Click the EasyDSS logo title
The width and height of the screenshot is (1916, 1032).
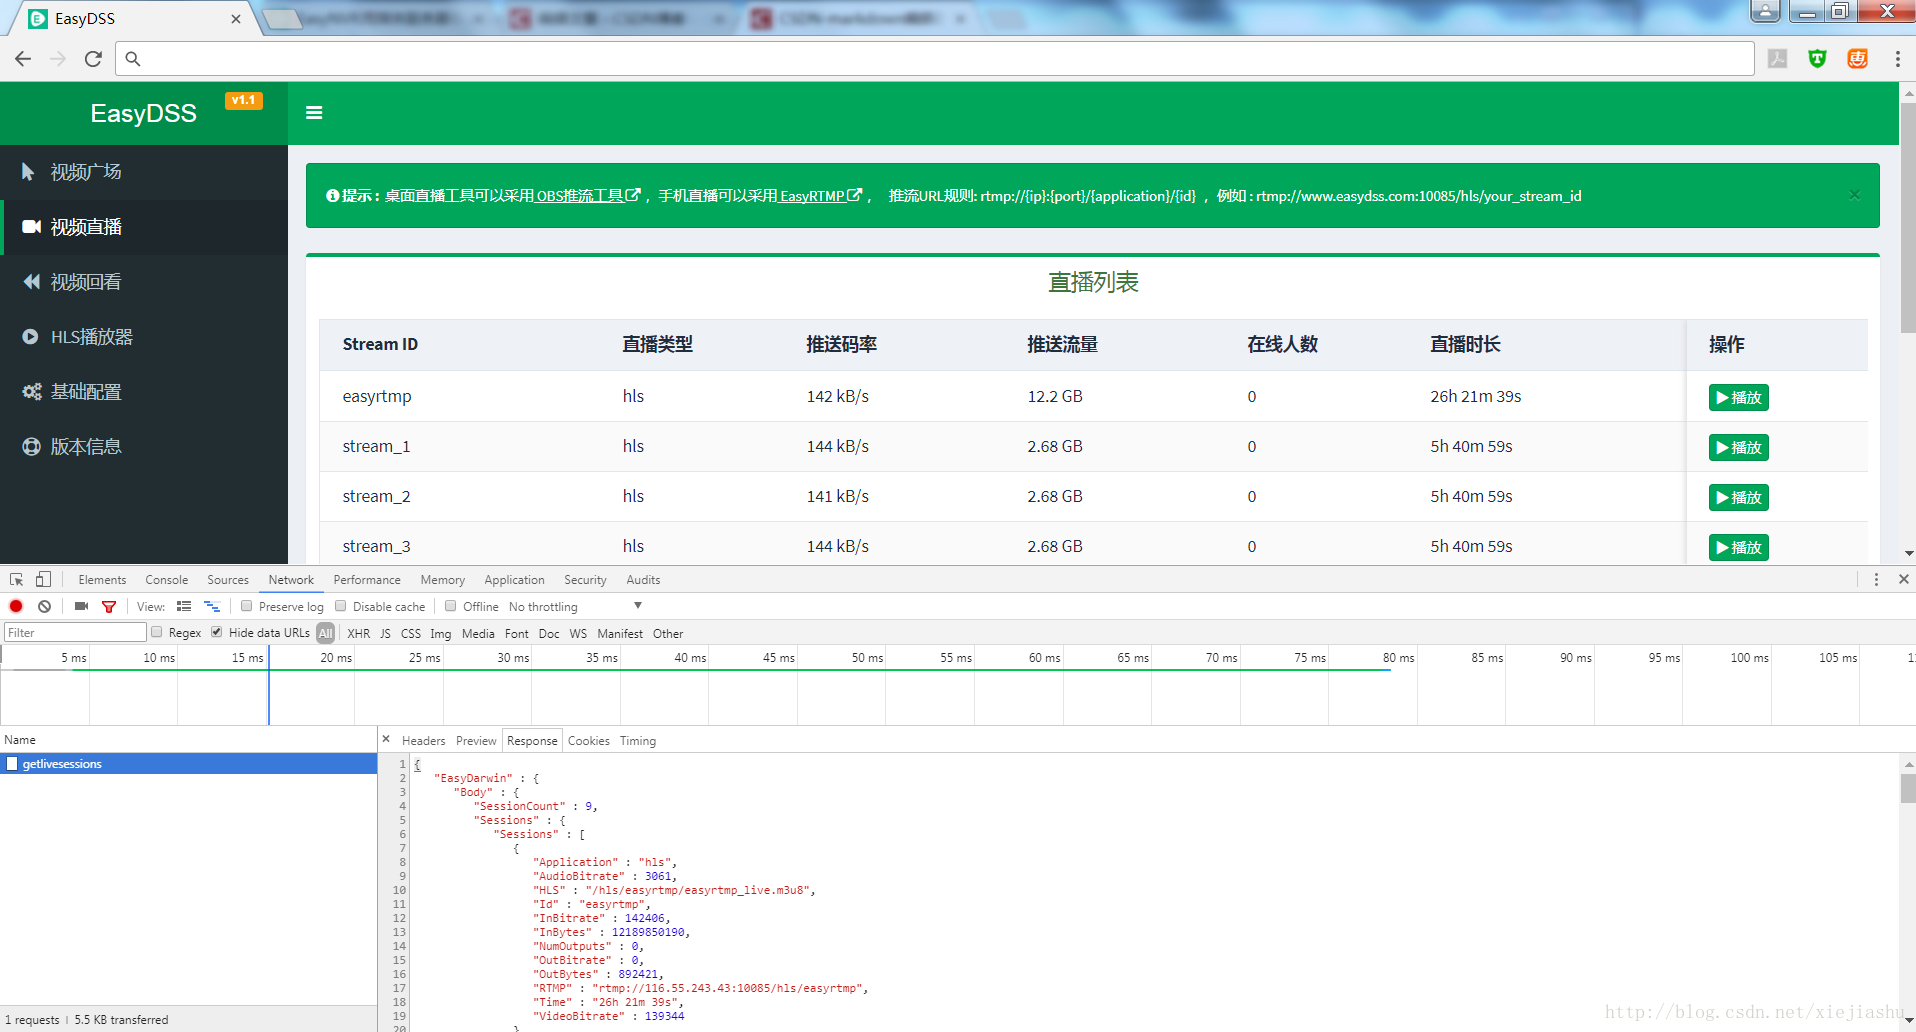coord(143,114)
